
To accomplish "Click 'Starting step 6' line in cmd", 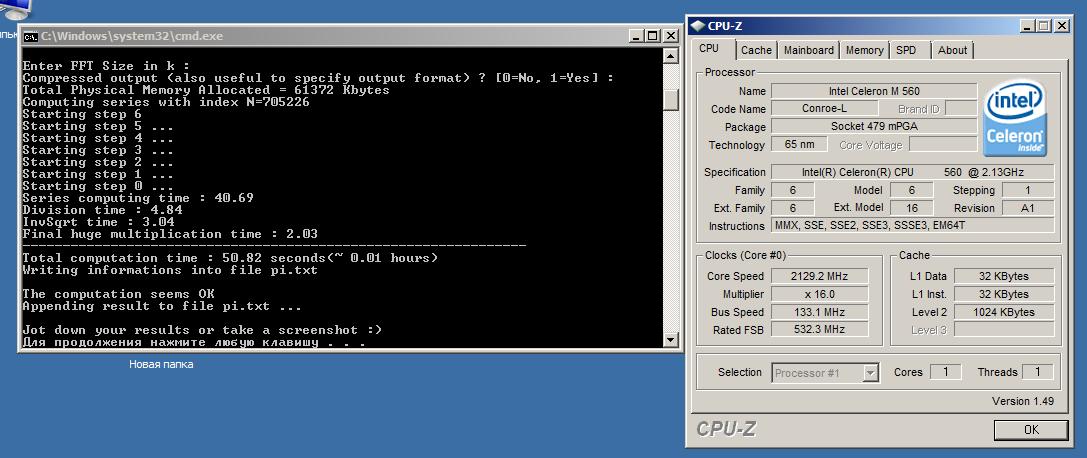I will point(82,114).
